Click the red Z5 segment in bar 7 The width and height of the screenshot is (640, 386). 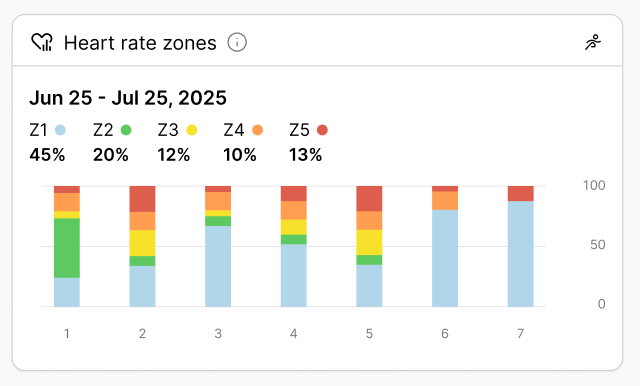(x=521, y=193)
